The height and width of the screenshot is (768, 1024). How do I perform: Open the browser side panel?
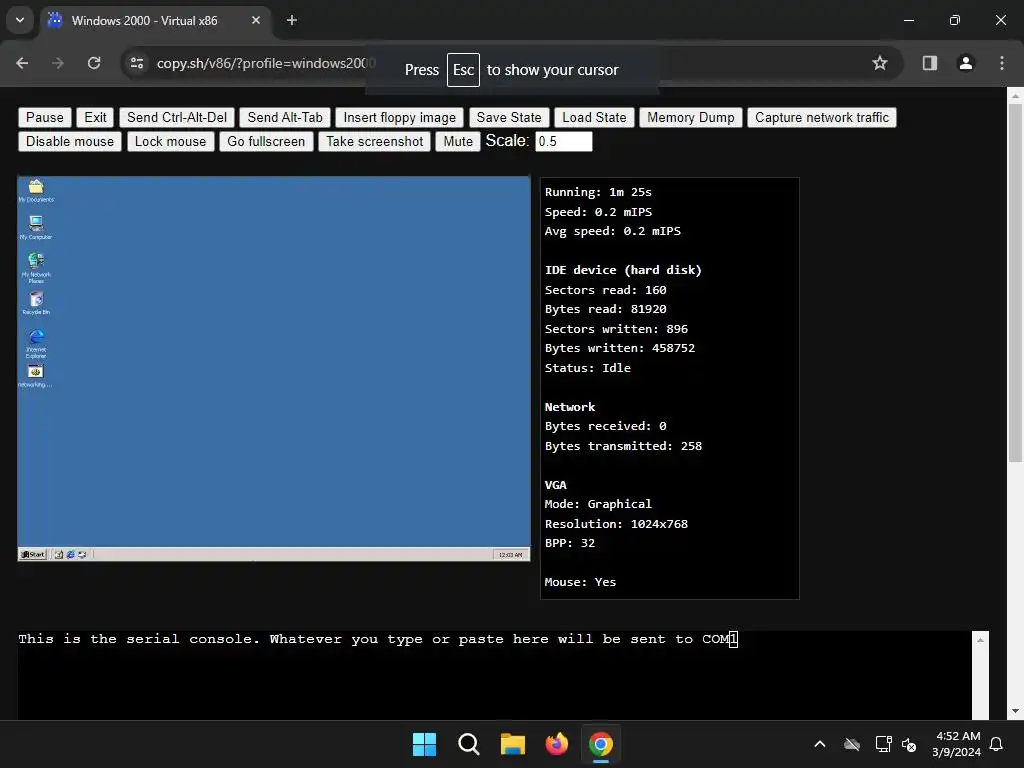[930, 63]
